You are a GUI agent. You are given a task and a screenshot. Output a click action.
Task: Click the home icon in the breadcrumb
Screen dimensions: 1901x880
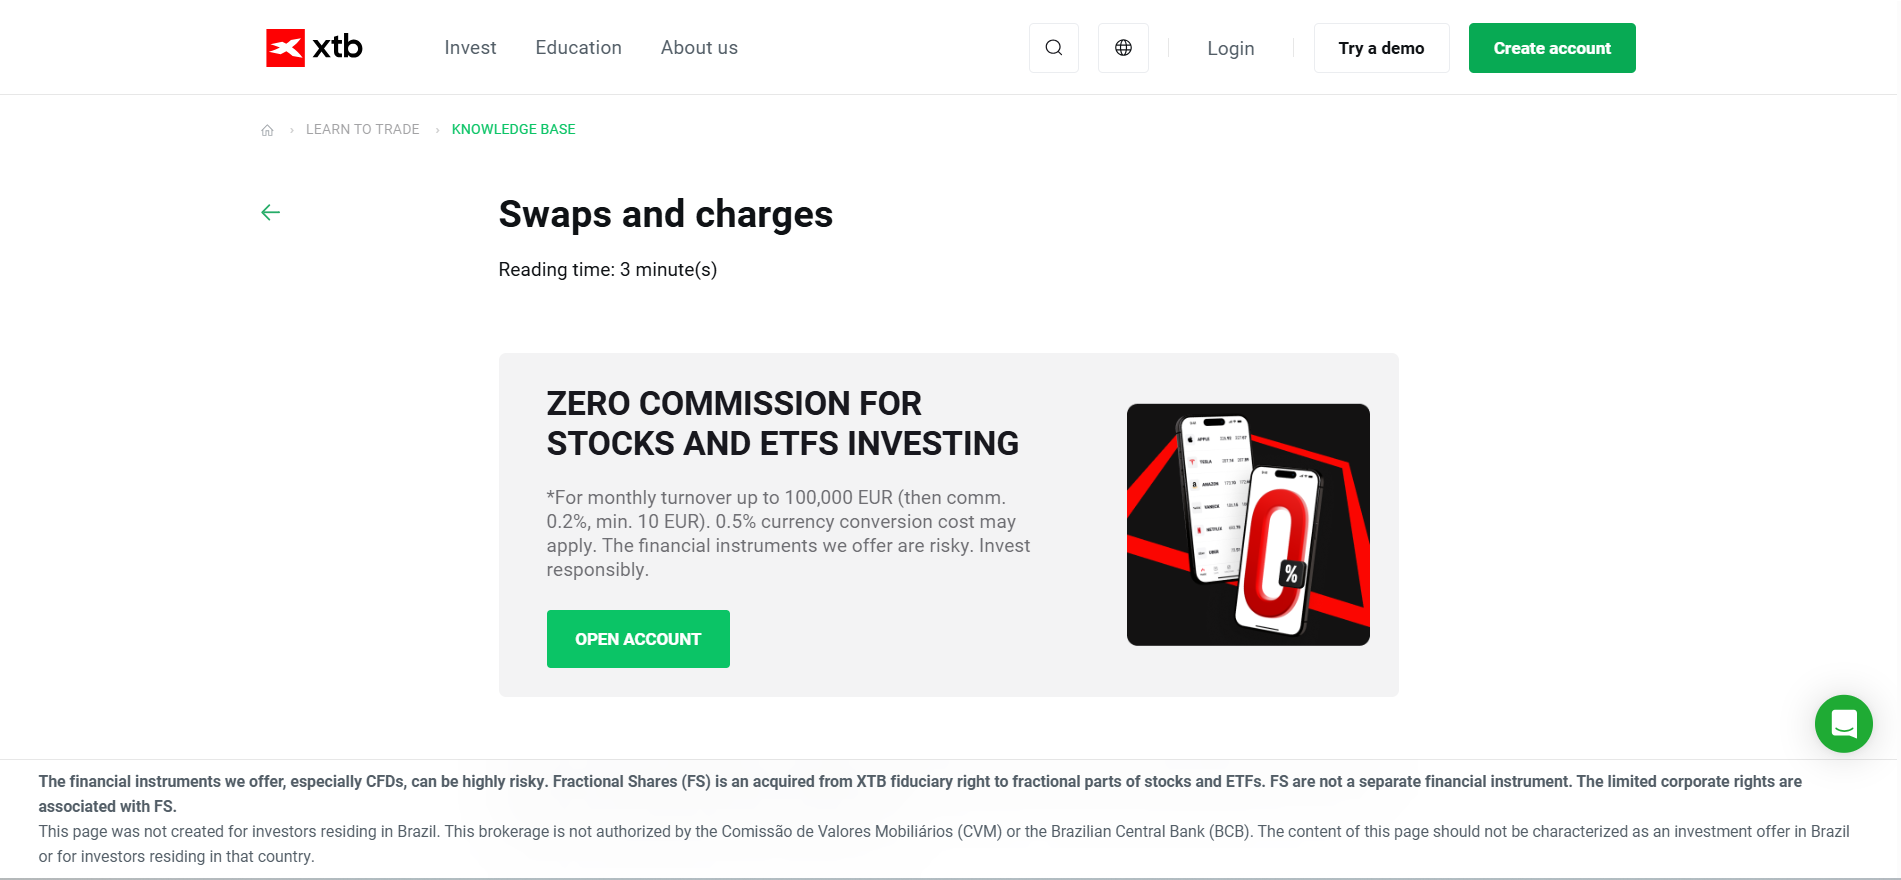pyautogui.click(x=267, y=129)
